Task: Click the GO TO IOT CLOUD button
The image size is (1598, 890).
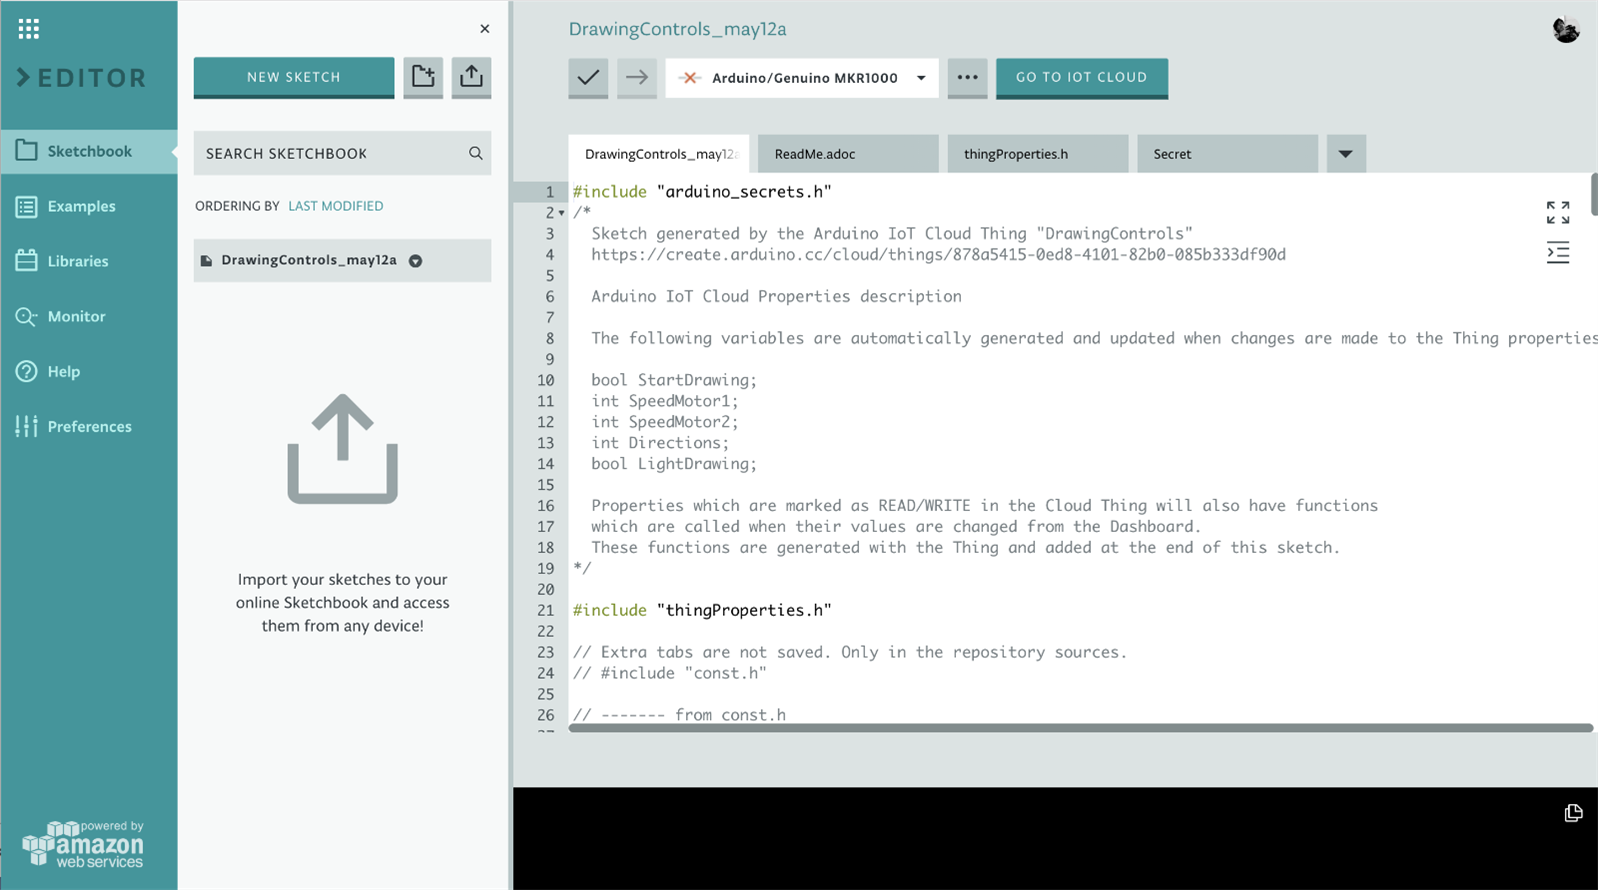Action: [x=1081, y=77]
